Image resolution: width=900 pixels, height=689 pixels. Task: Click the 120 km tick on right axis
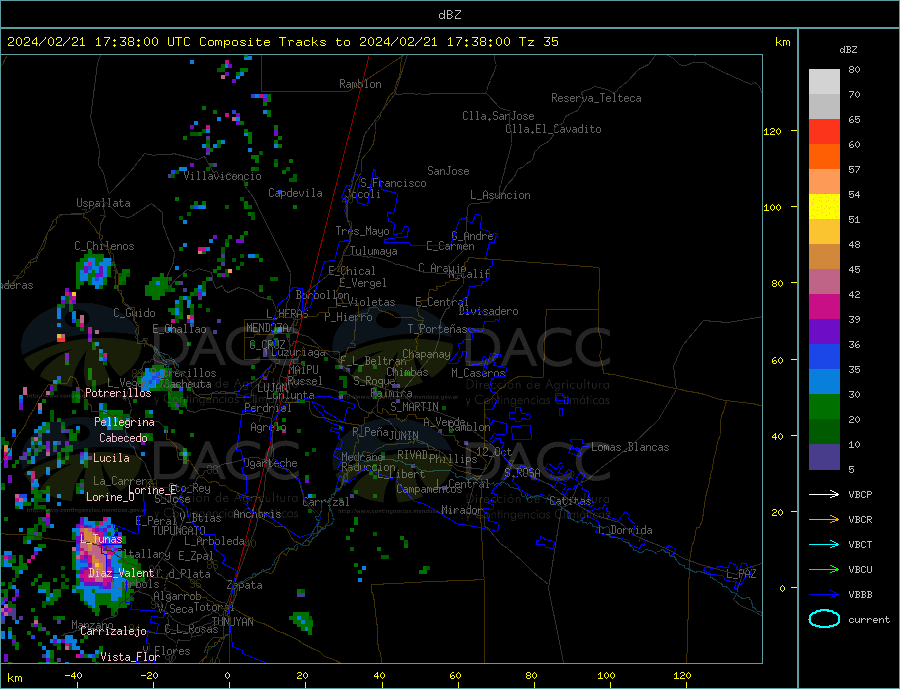click(773, 131)
